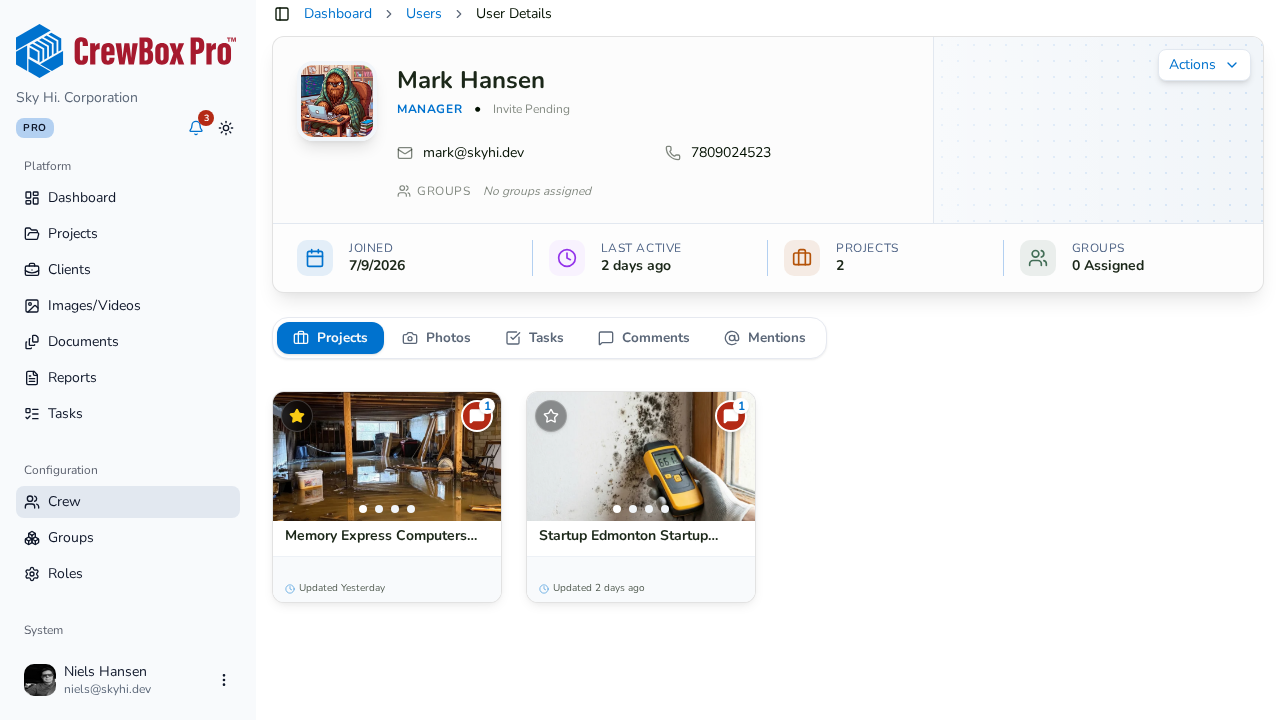
Task: Open Images/Videos in the sidebar
Action: coord(128,306)
